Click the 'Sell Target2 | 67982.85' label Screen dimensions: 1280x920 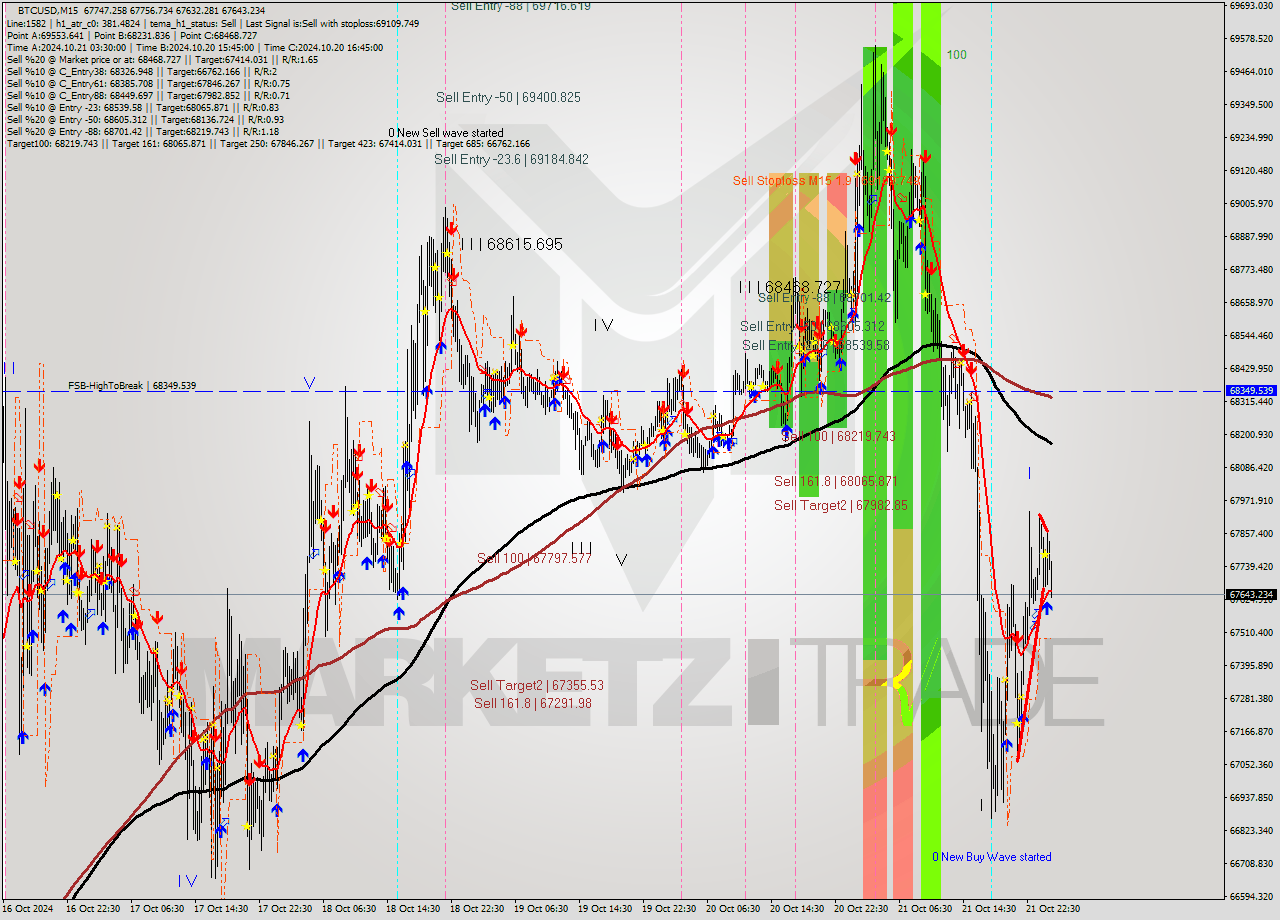[841, 506]
